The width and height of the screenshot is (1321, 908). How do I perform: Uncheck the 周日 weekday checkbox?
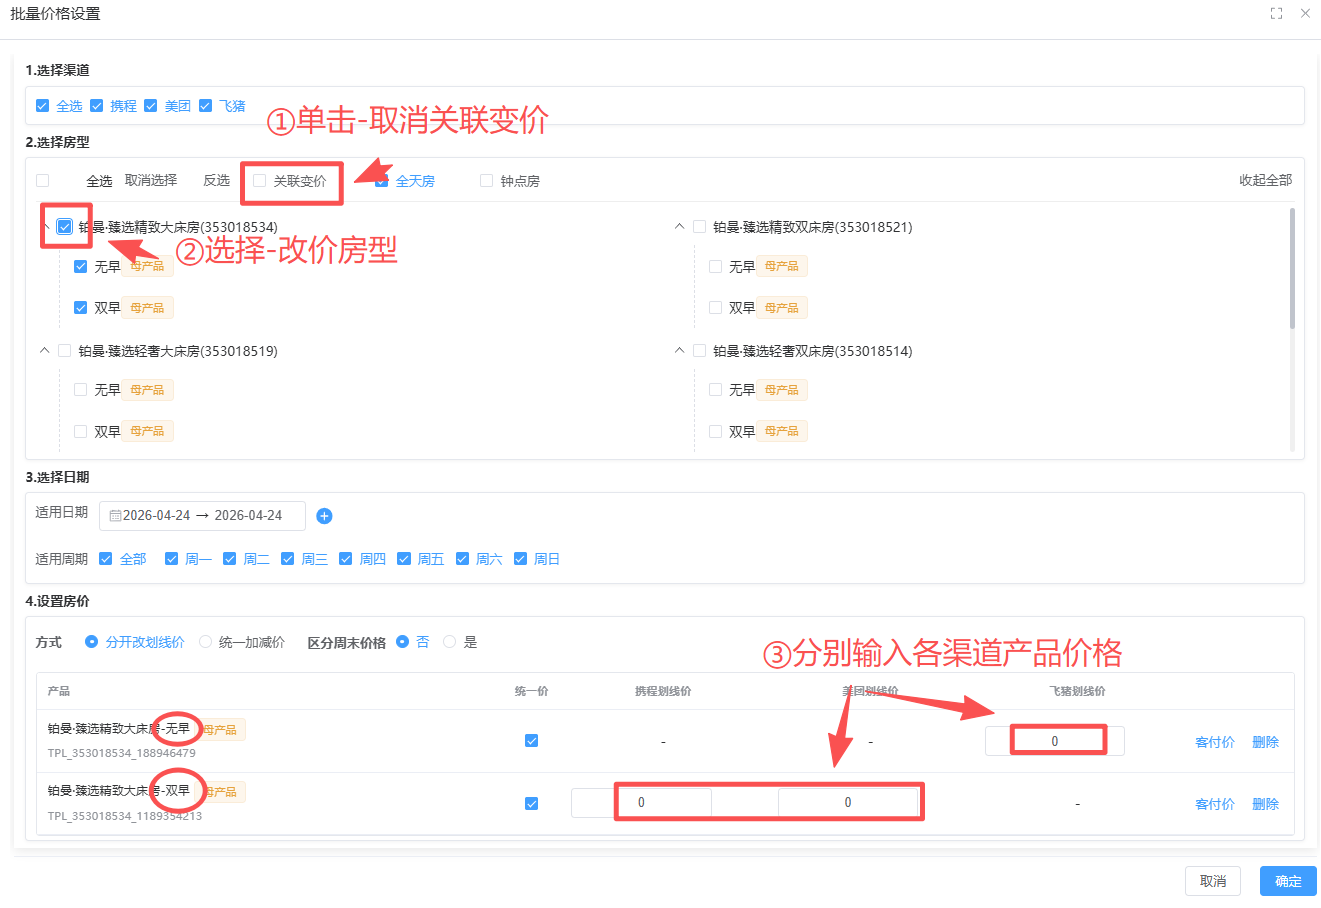521,558
